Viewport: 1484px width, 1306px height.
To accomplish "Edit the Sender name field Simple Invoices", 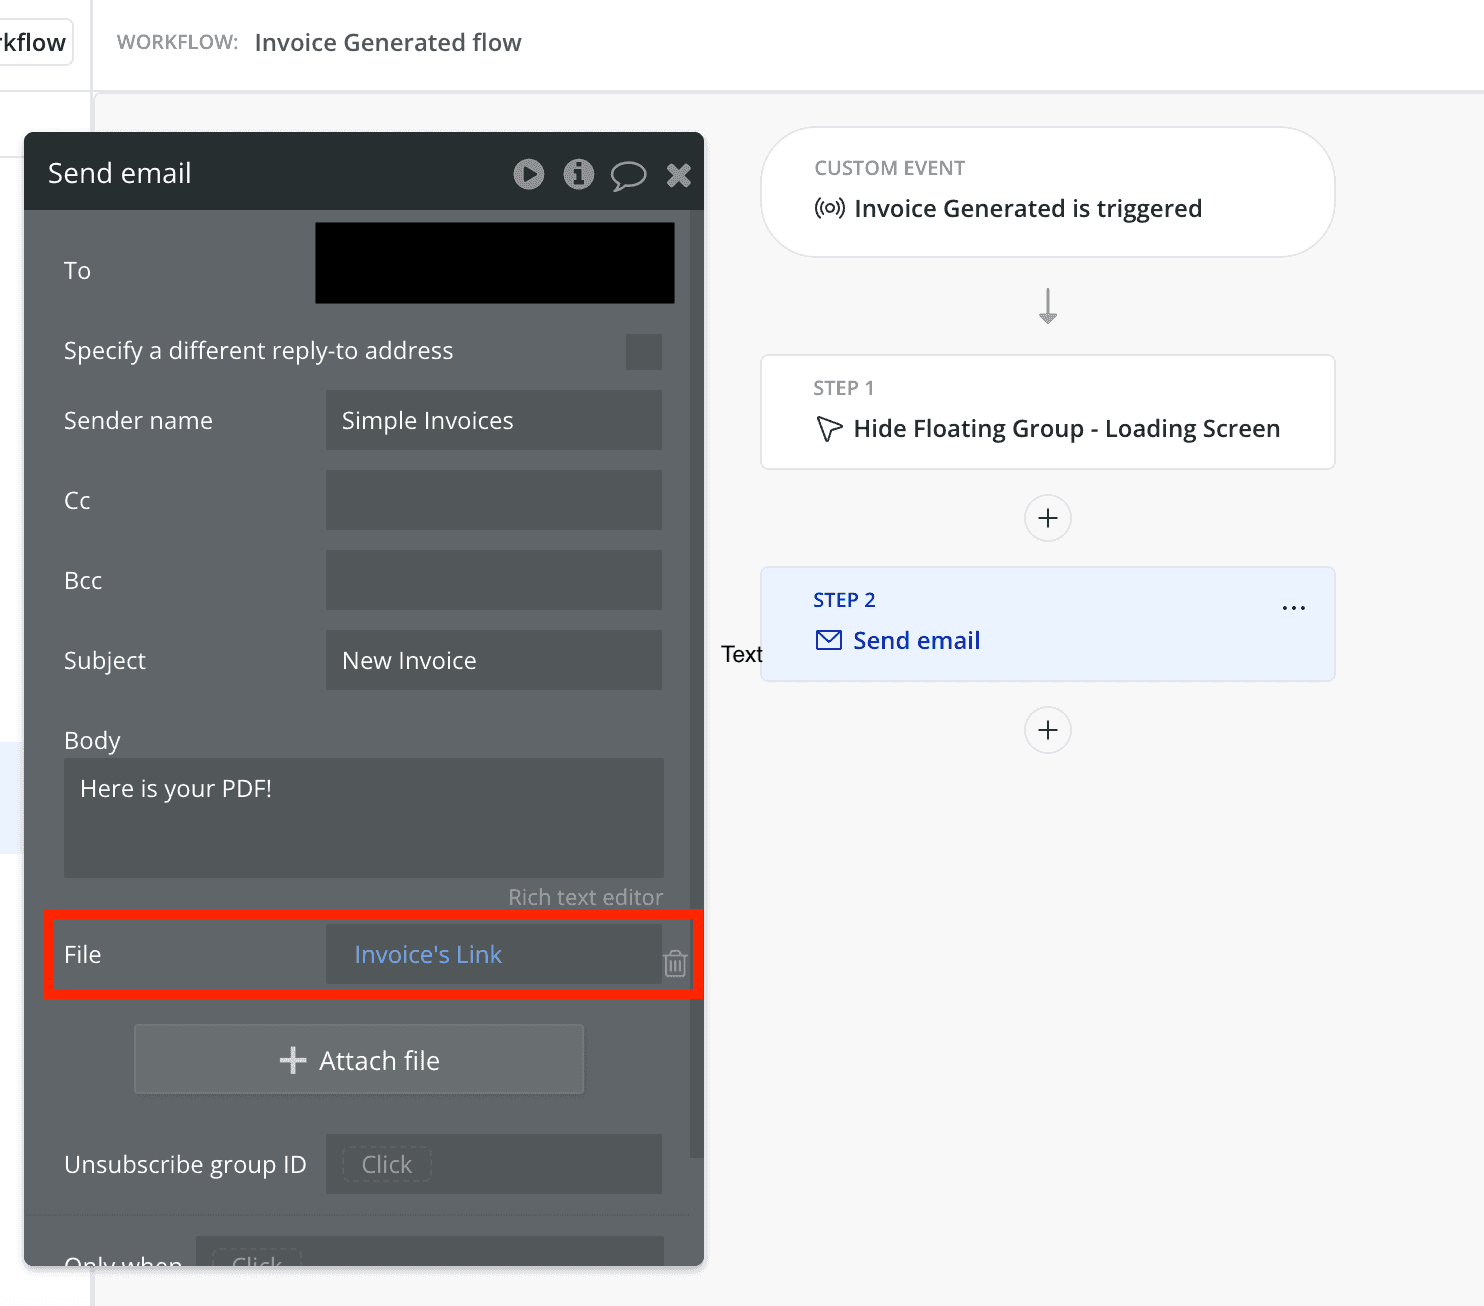I will point(493,420).
